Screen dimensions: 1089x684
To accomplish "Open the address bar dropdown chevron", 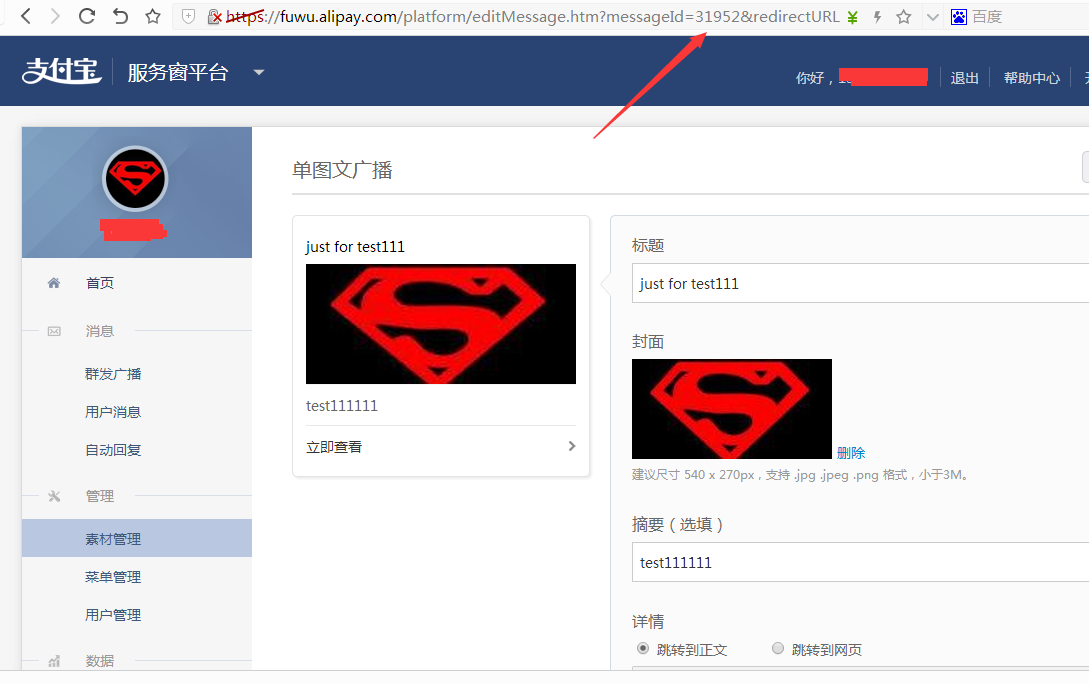I will click(x=933, y=17).
